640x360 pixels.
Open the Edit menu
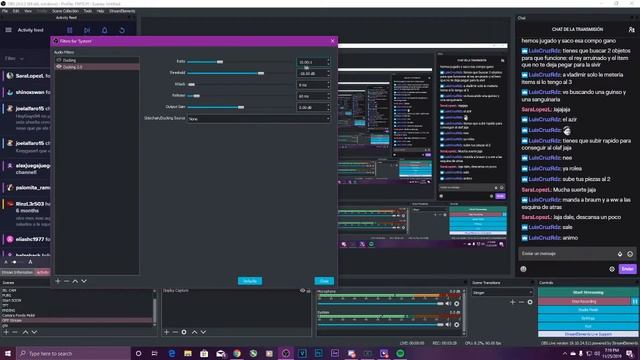(x=16, y=11)
